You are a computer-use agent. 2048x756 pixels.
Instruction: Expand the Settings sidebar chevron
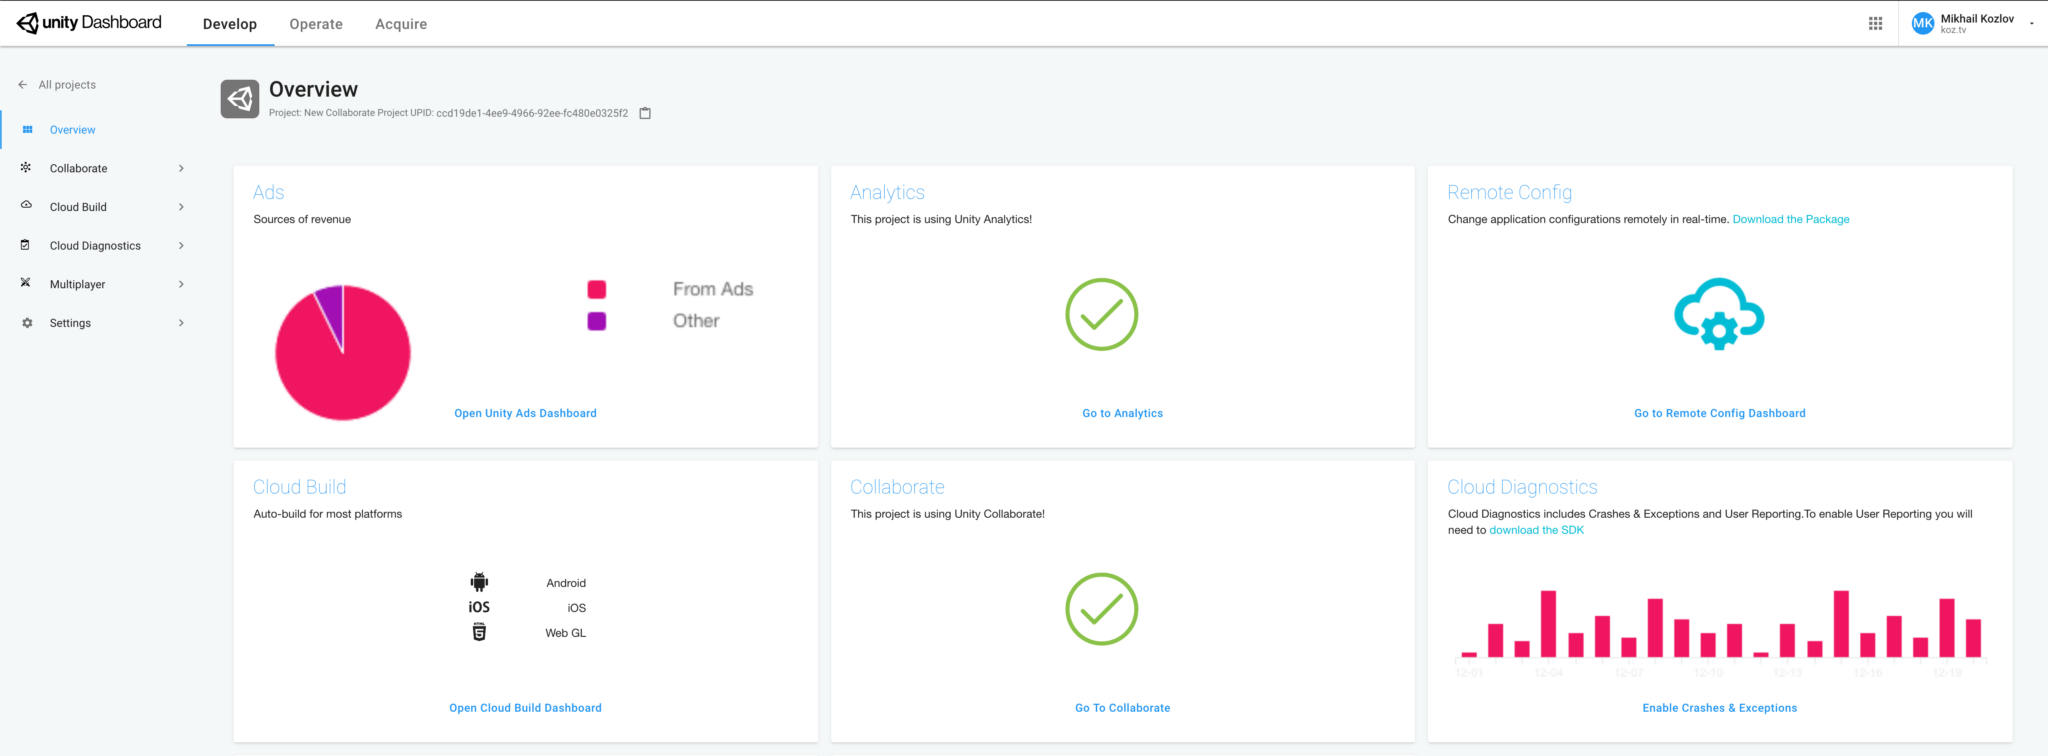point(181,323)
